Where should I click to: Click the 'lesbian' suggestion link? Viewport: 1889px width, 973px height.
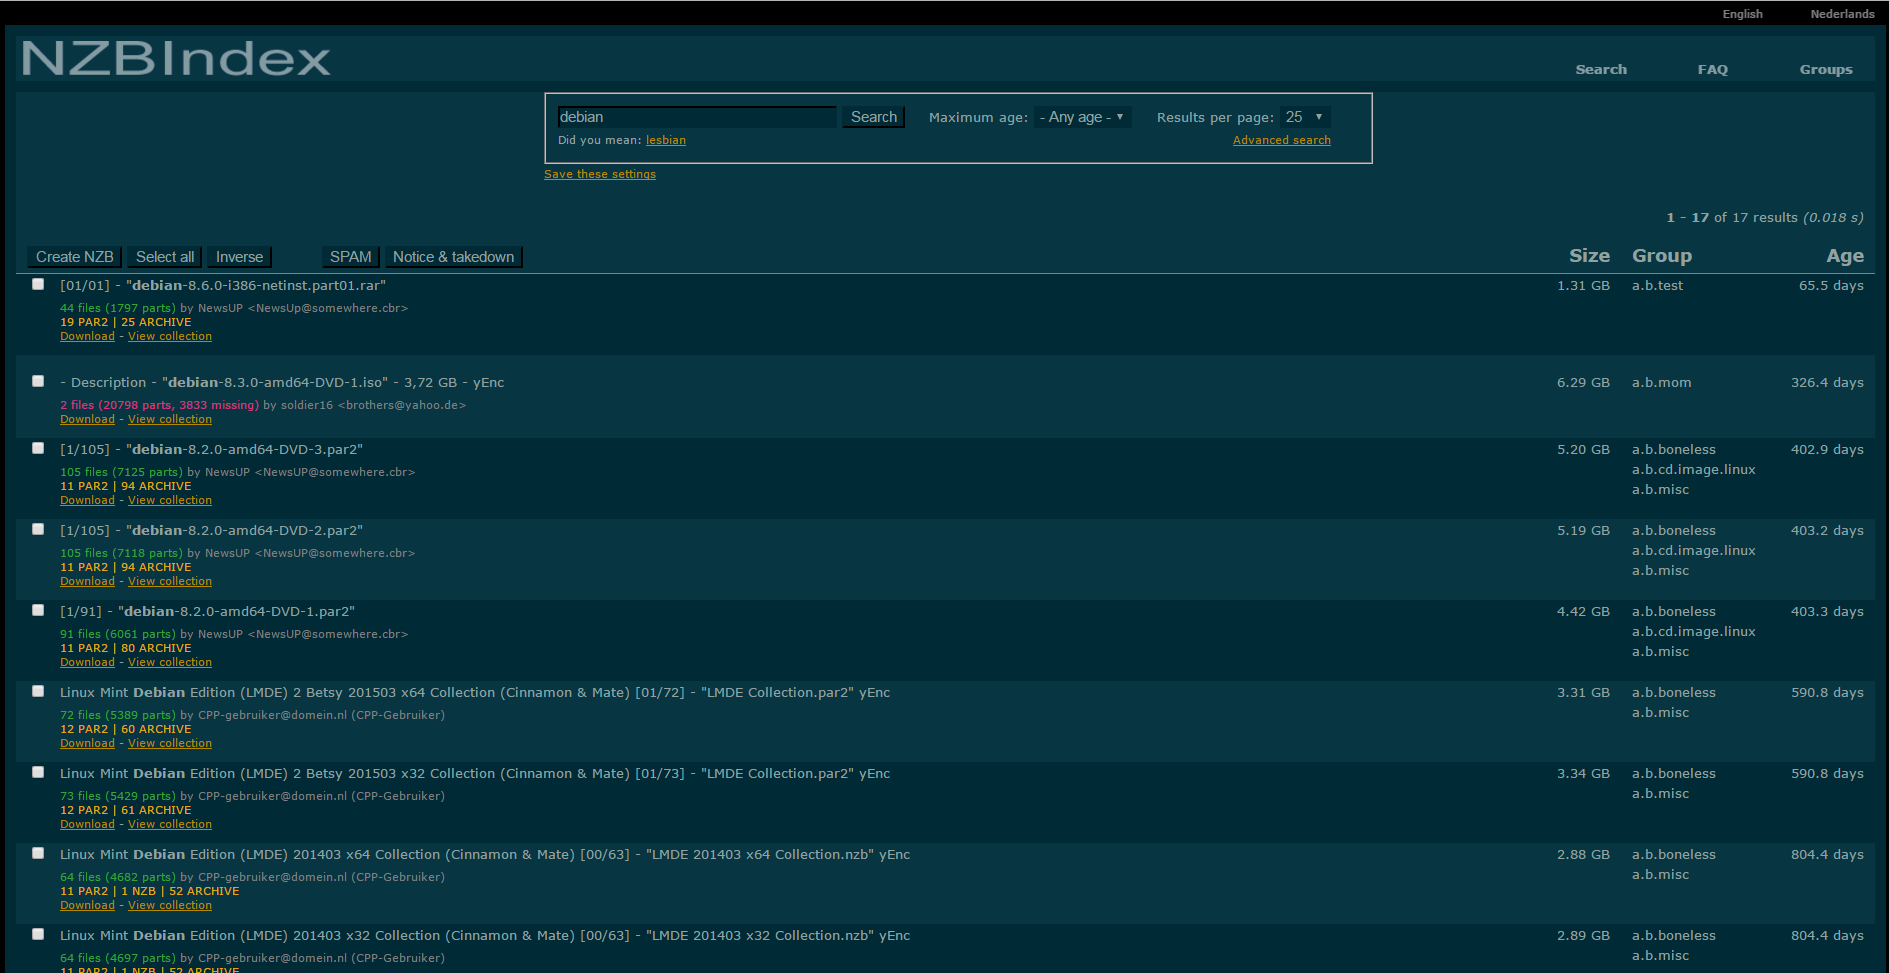click(x=666, y=140)
